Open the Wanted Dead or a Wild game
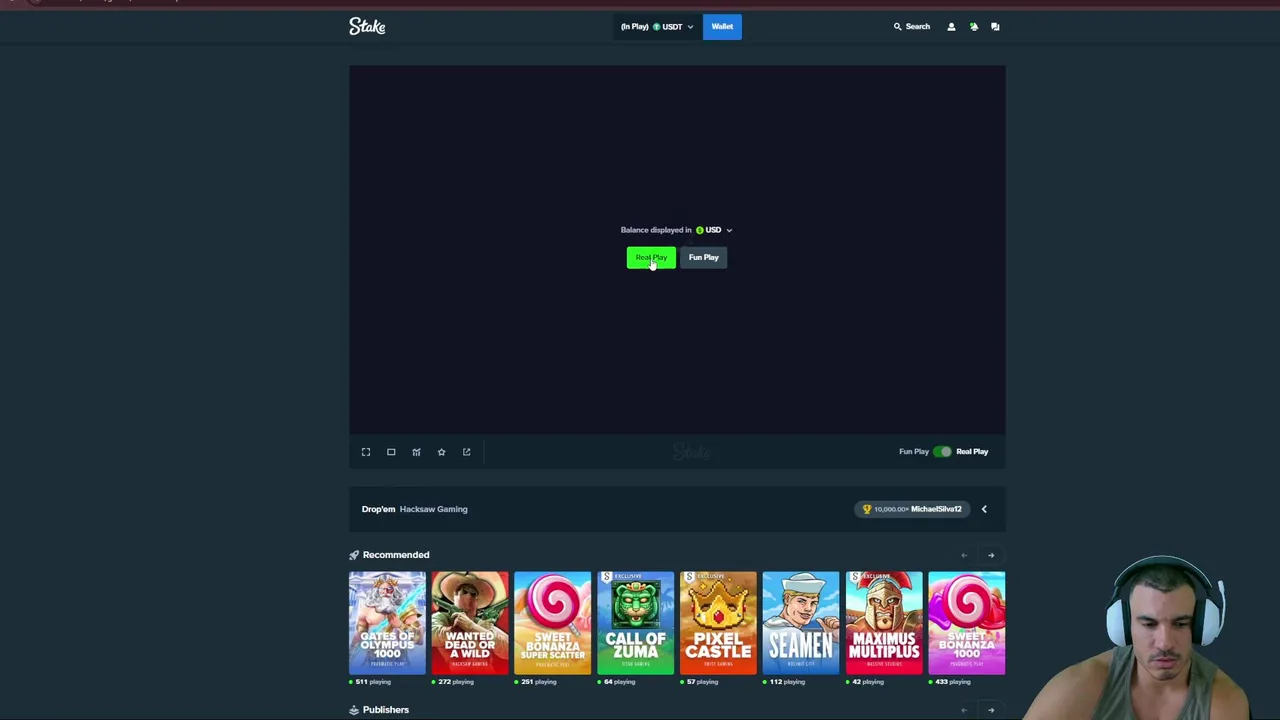The image size is (1280, 720). pos(470,623)
